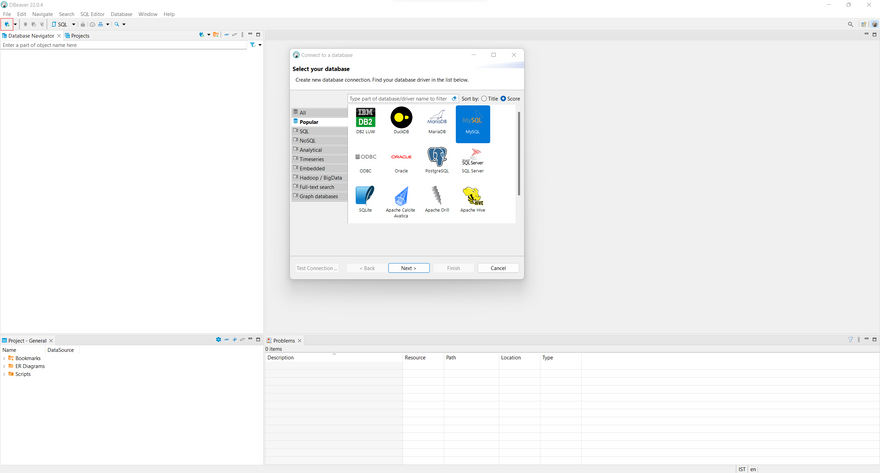Switch to the Projects tab
The image size is (880, 473).
click(x=76, y=35)
